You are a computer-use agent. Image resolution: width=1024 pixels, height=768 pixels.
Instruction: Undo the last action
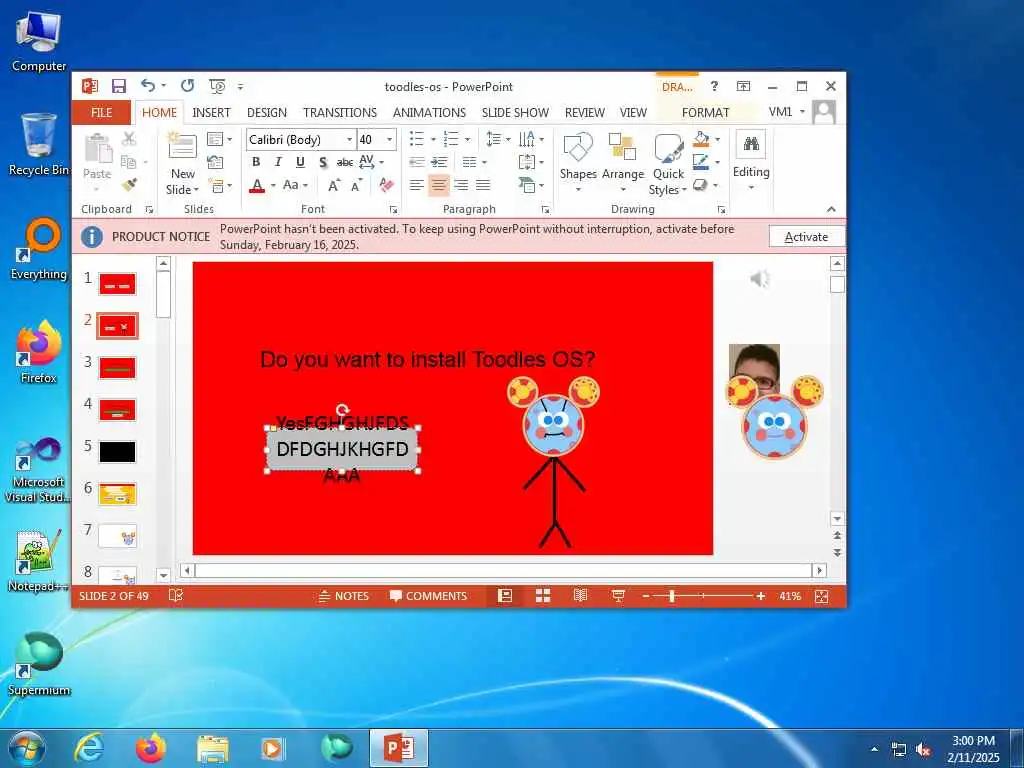pos(148,86)
